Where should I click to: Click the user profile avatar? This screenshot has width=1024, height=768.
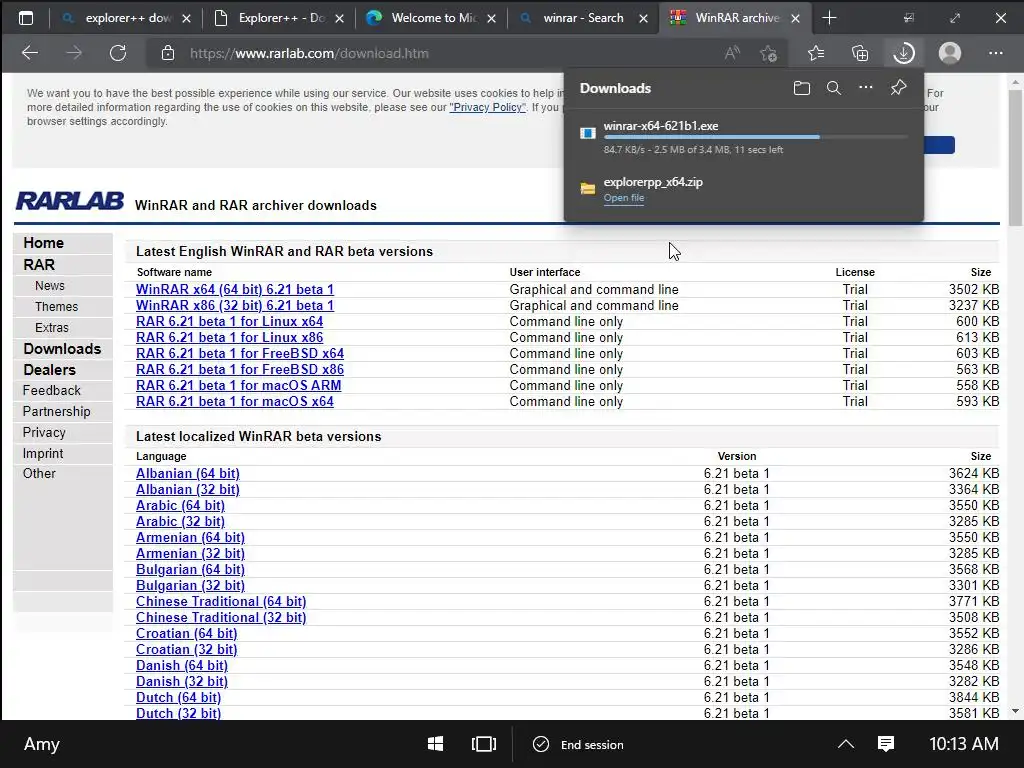coord(950,53)
